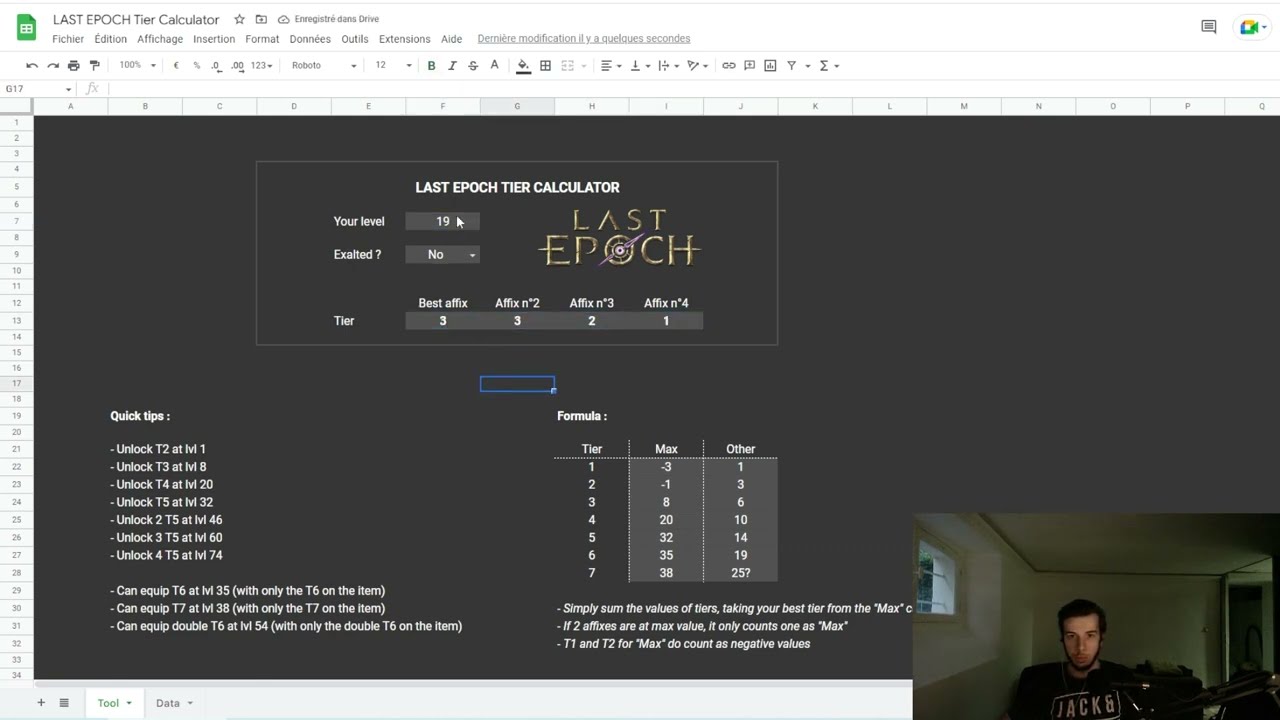Open the Data tab arrow menu
Screen dimensions: 1280x720
(190, 703)
